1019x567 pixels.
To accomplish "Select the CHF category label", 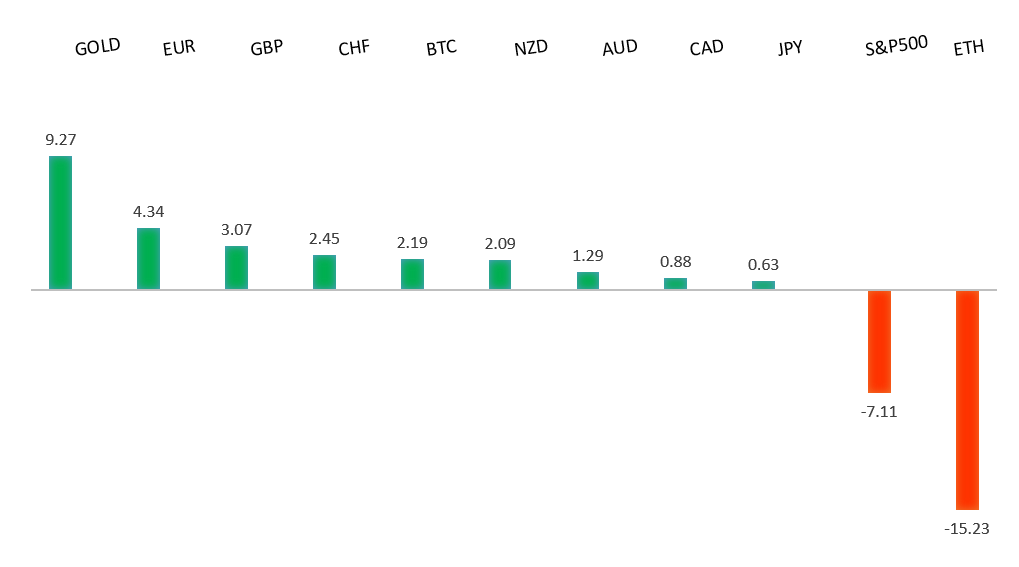I will click(x=354, y=48).
